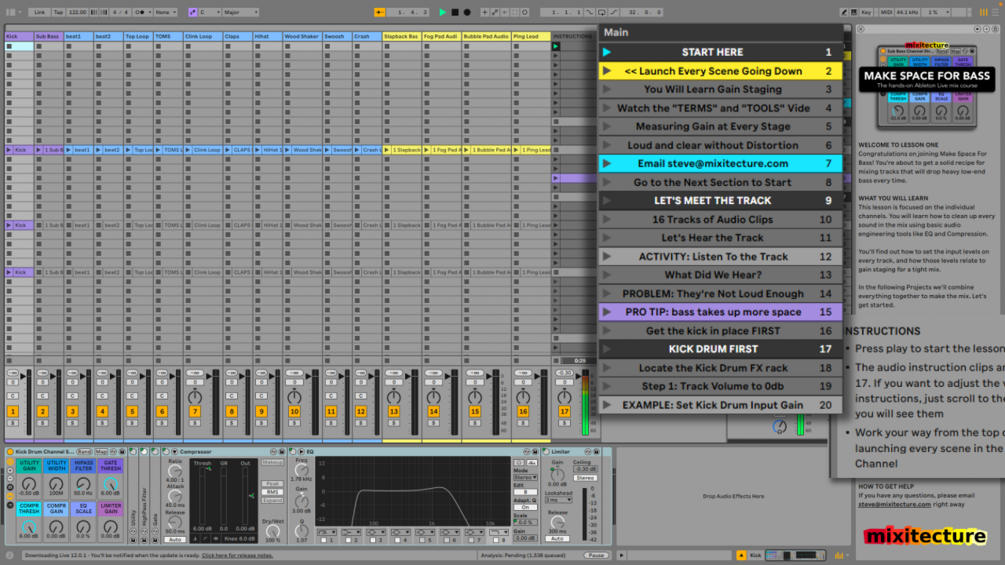Viewport: 1005px width, 565px height.
Task: Select the Slapback Bas track header
Action: (x=402, y=37)
